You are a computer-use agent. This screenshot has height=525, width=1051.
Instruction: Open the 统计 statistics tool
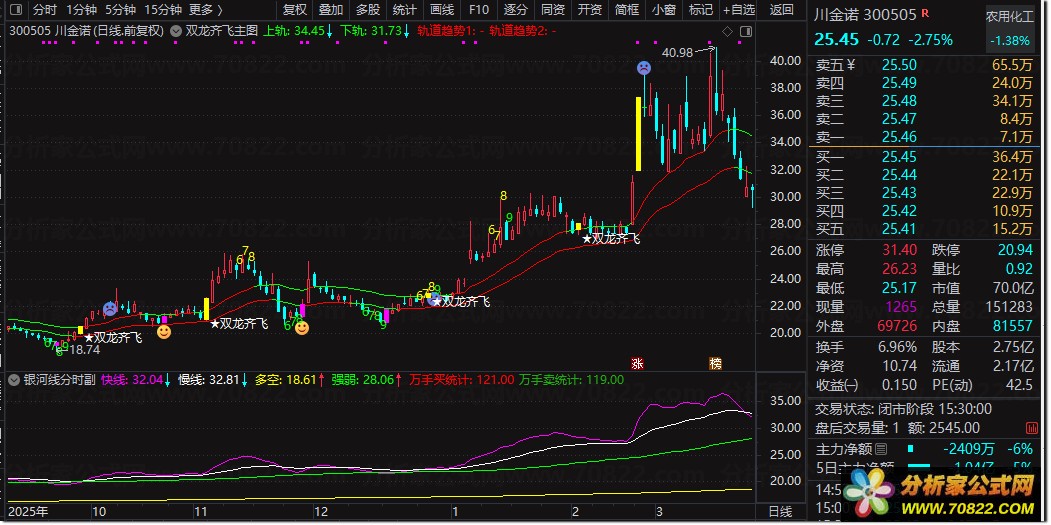pos(404,9)
